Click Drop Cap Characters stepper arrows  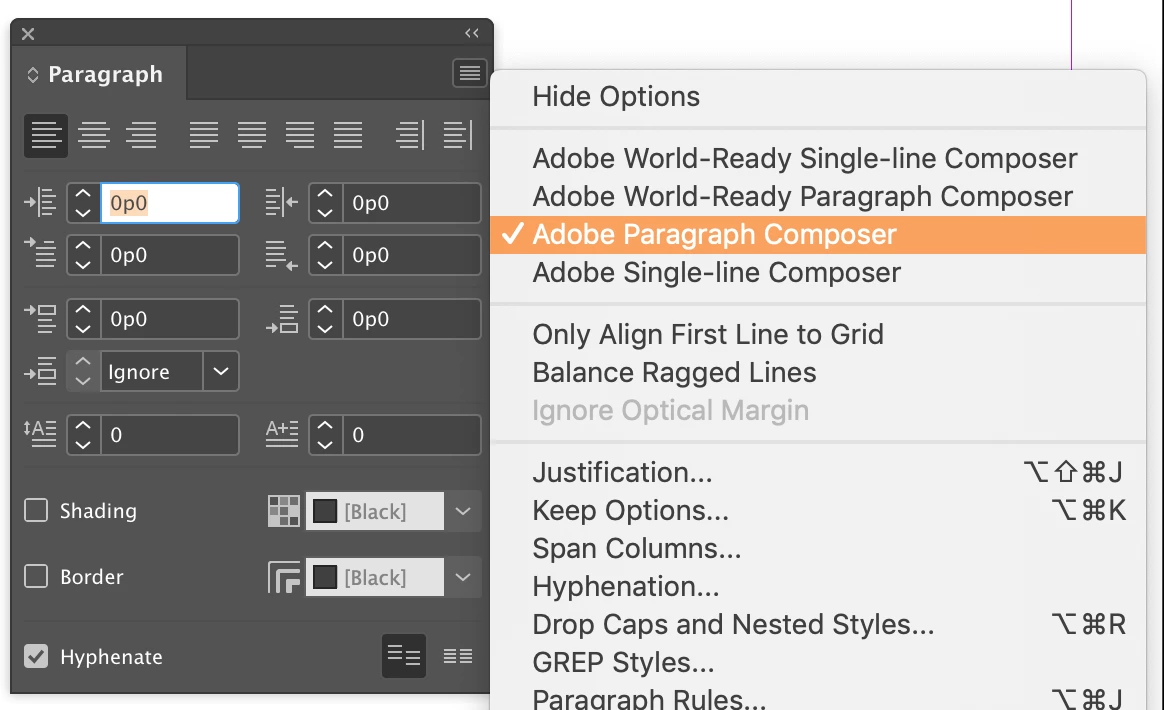point(325,434)
